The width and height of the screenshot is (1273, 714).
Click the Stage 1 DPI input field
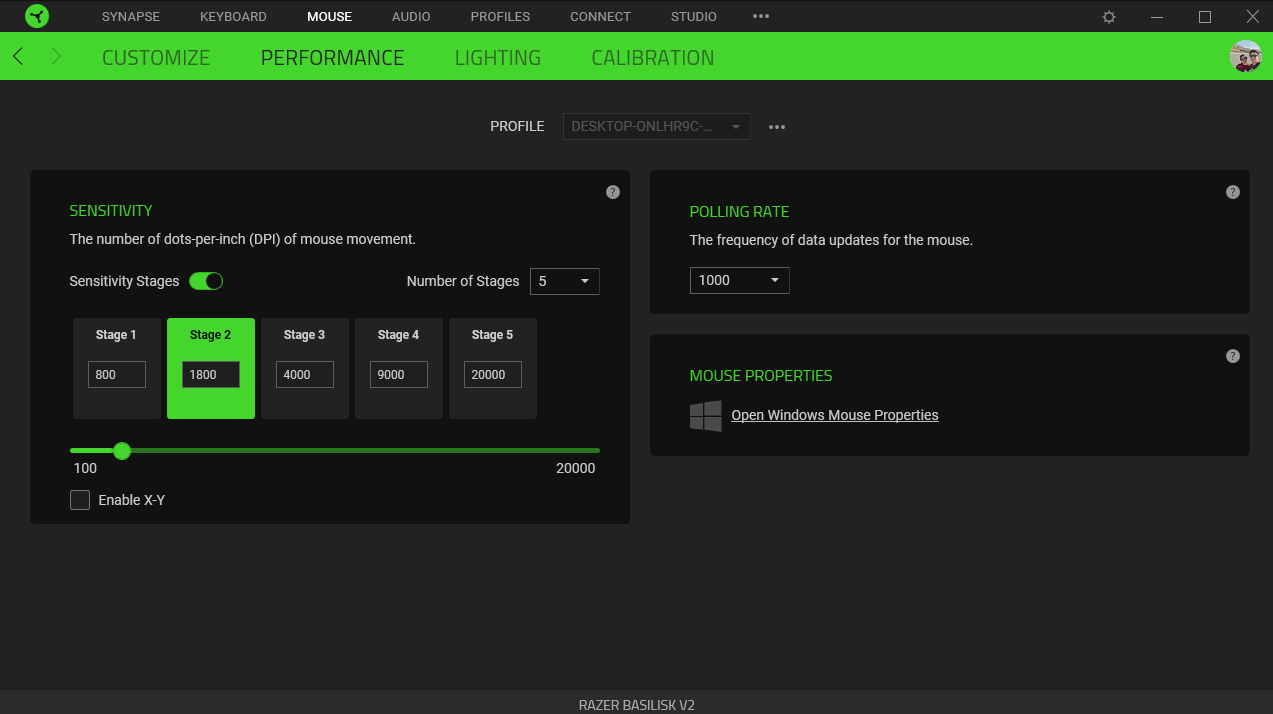pyautogui.click(x=117, y=375)
